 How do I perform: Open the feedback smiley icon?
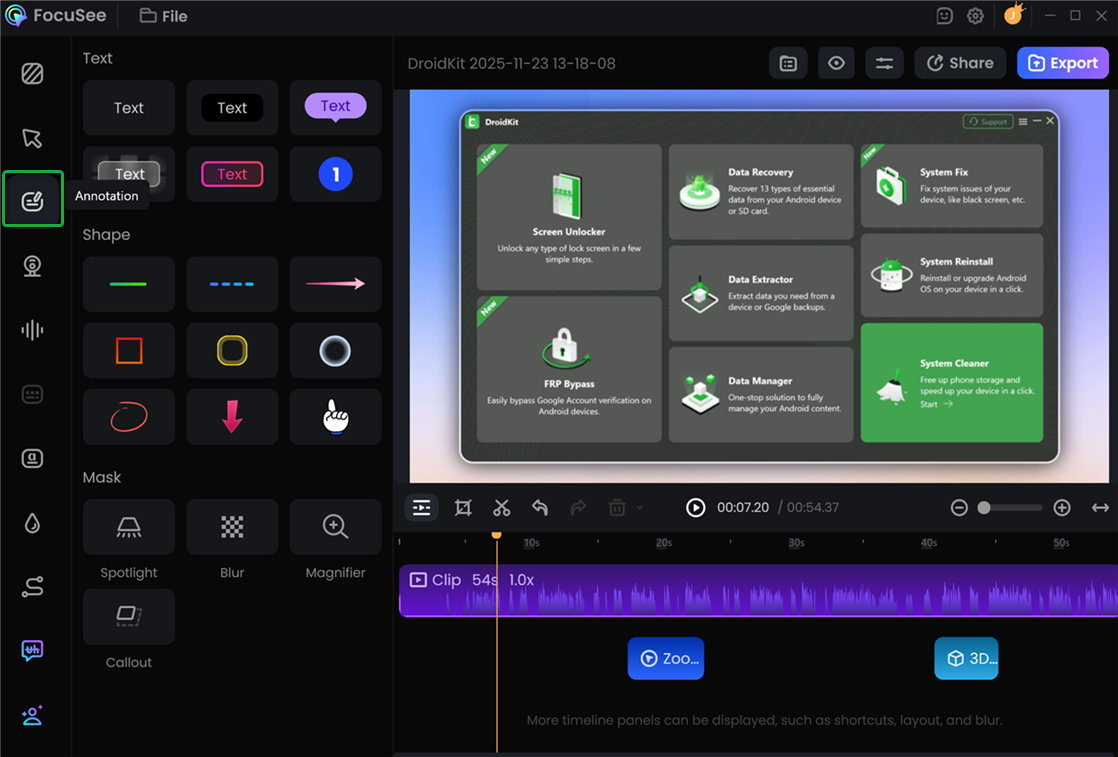point(944,16)
